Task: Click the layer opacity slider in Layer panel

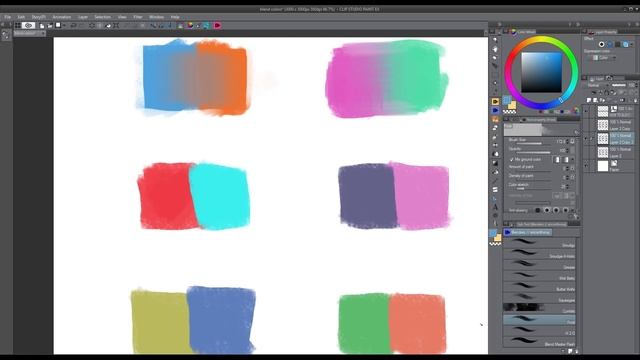Action: 619,85
